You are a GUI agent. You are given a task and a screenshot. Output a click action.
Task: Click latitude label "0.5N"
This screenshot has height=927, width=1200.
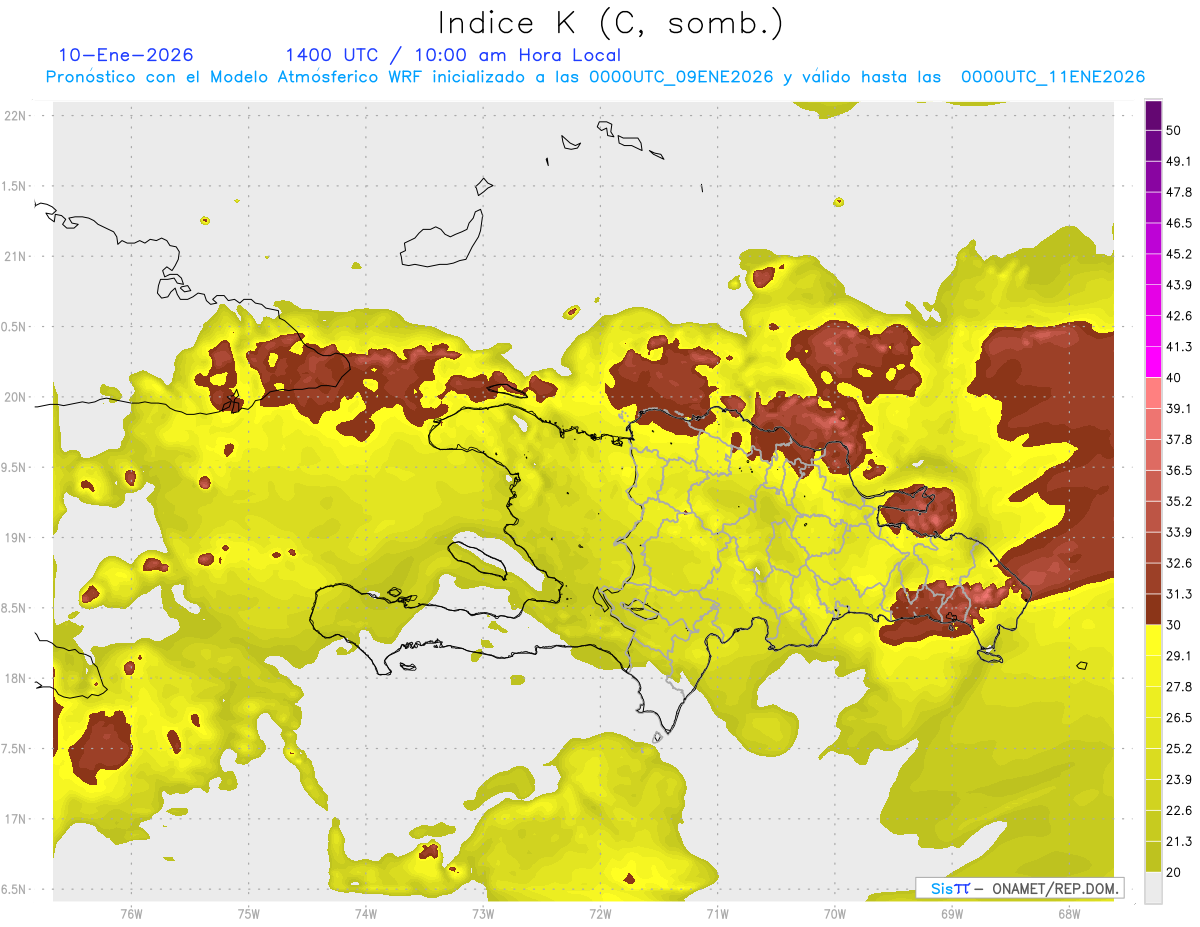(15, 327)
